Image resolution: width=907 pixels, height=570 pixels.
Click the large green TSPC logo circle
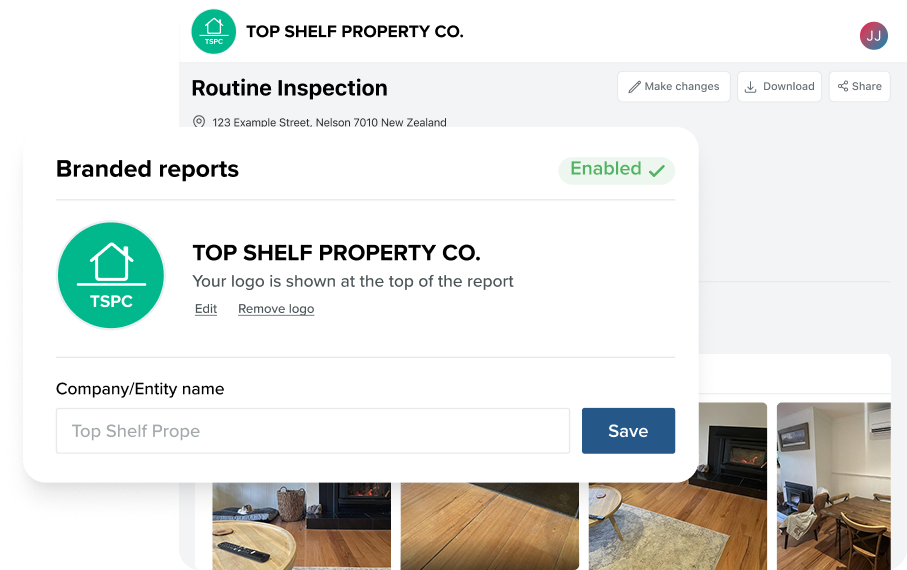[111, 275]
